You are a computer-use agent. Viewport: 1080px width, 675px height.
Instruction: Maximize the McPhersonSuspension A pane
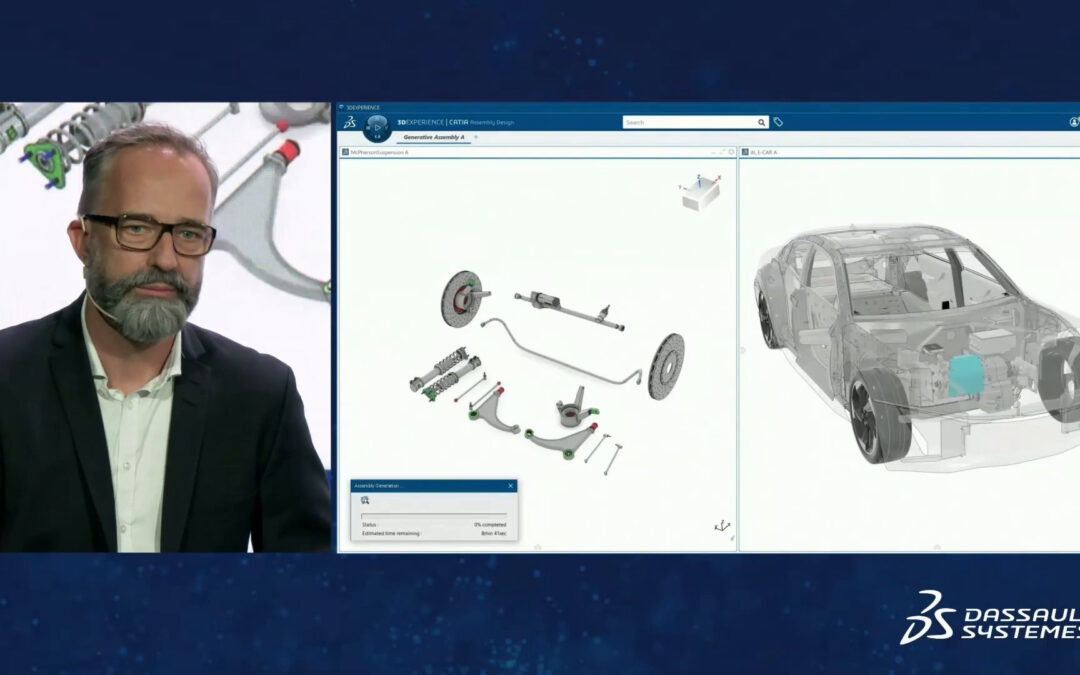click(x=723, y=152)
